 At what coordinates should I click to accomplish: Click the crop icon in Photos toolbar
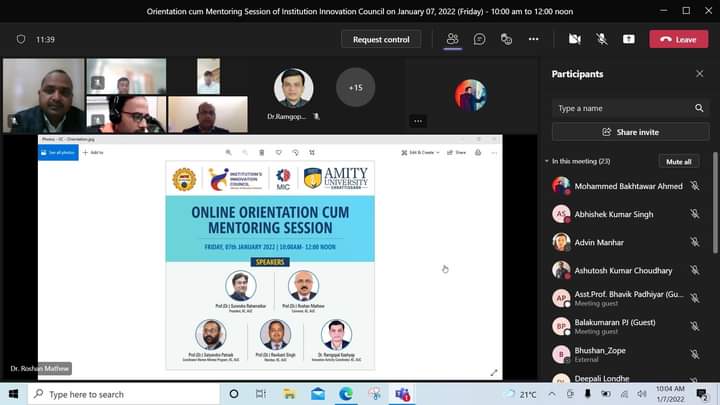click(312, 152)
